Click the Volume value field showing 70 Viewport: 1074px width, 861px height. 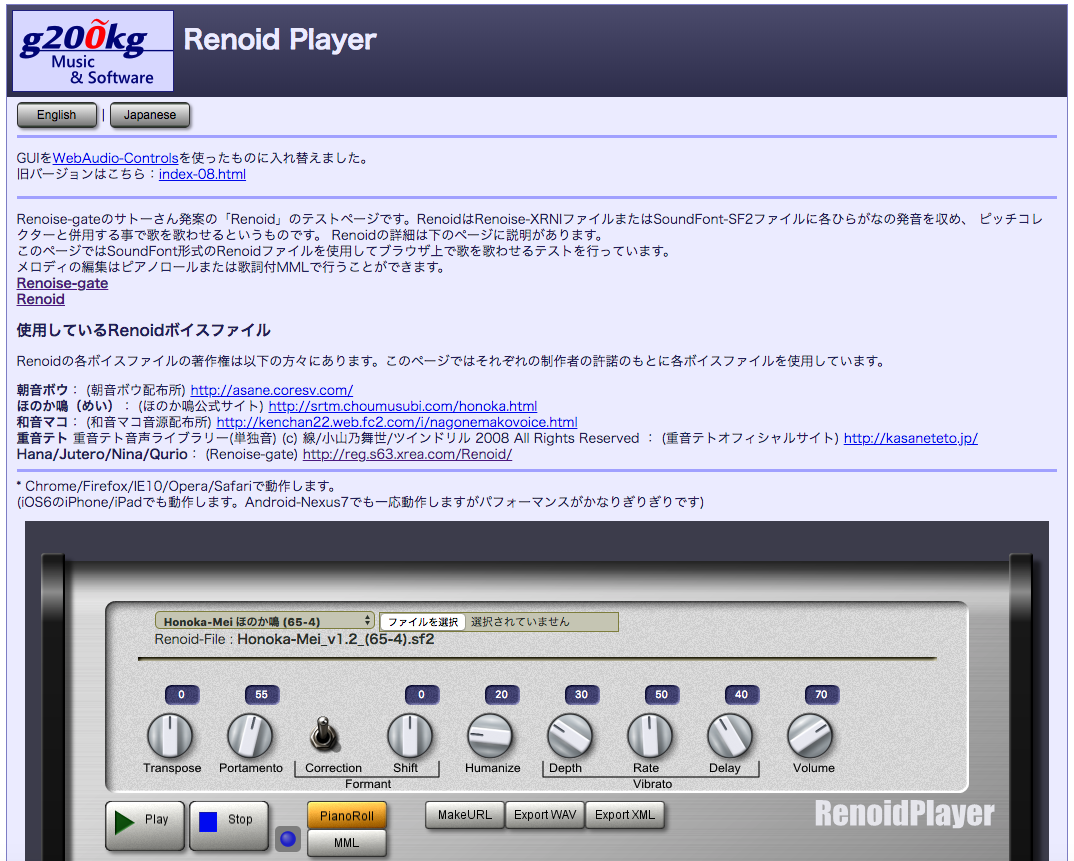821,695
